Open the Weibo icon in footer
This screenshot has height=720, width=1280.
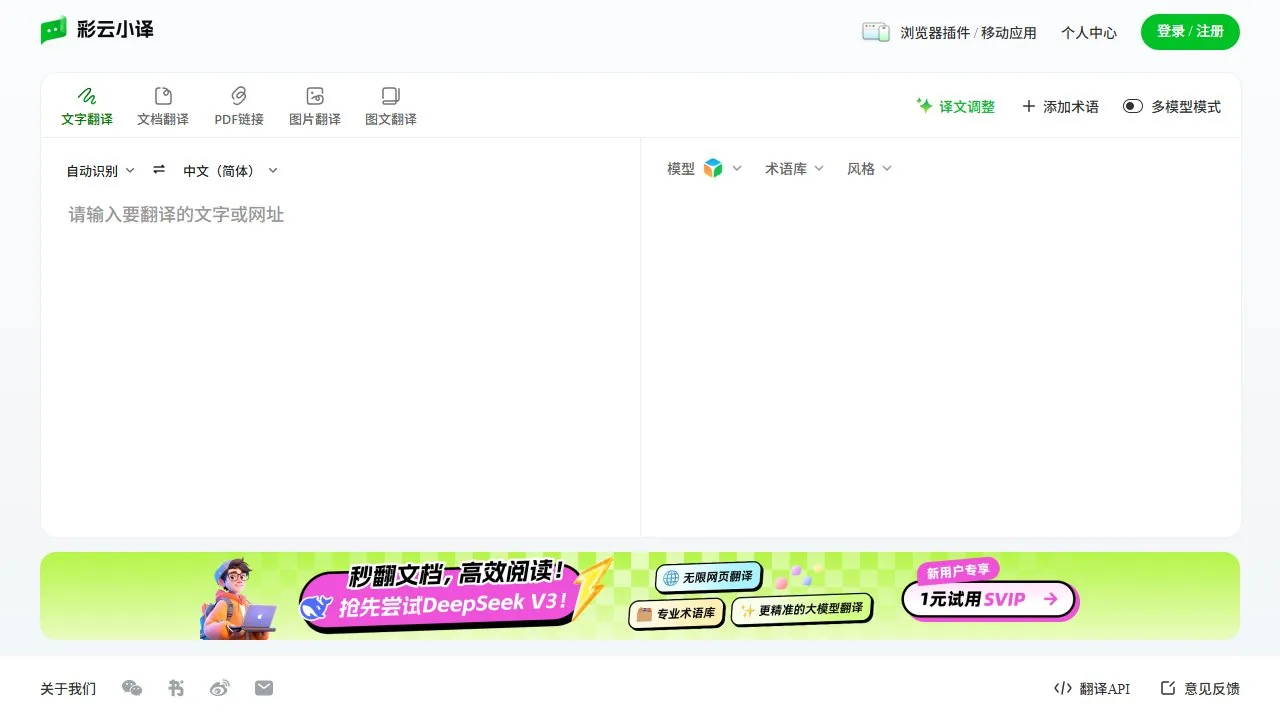click(220, 688)
